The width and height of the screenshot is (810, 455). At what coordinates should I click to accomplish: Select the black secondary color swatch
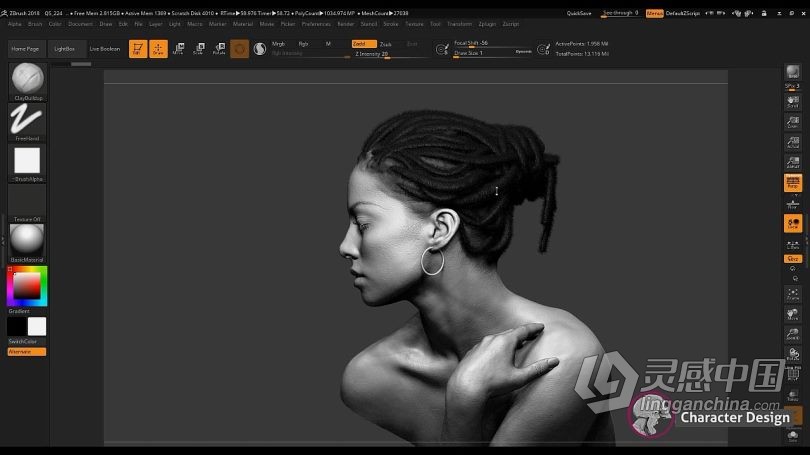[x=17, y=326]
